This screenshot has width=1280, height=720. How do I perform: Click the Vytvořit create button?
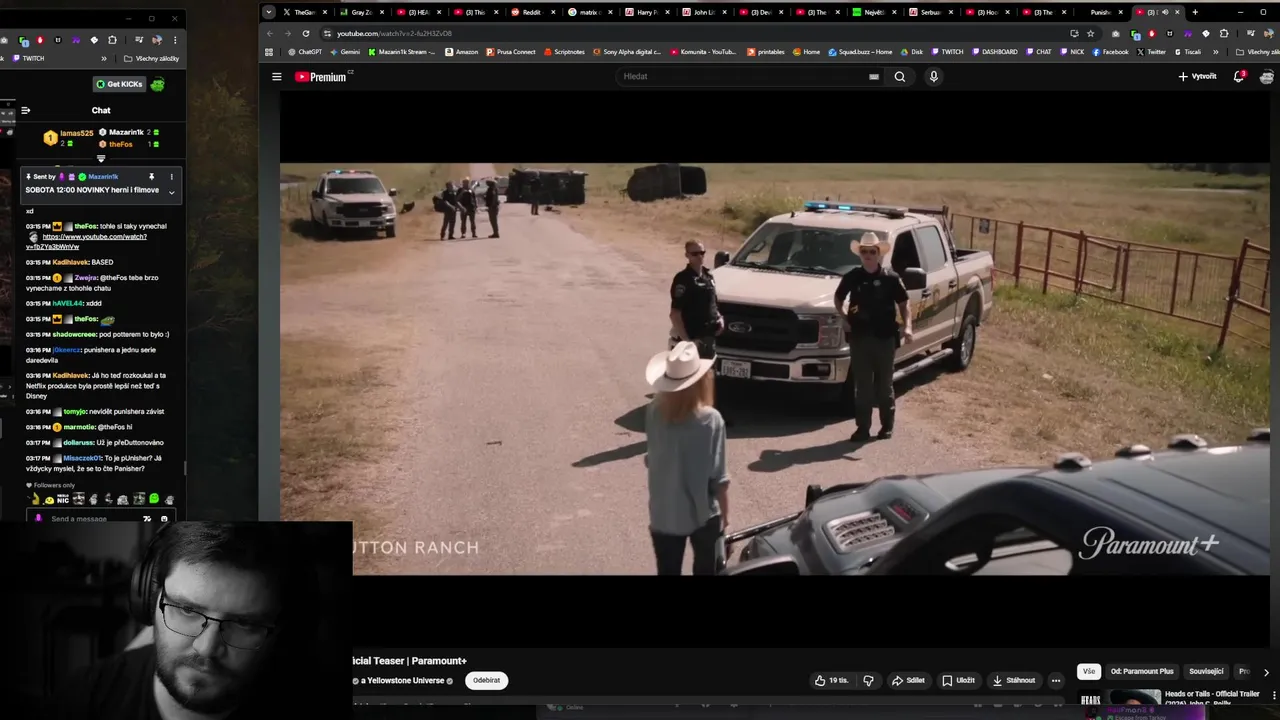pos(1197,77)
